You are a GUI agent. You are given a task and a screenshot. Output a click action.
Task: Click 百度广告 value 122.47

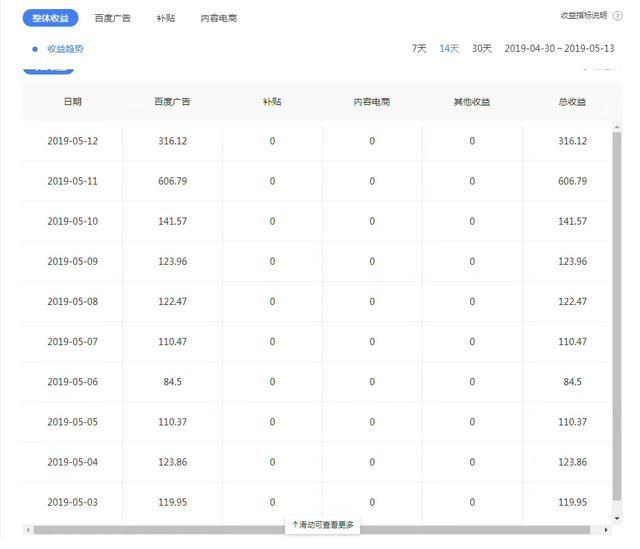tap(172, 301)
